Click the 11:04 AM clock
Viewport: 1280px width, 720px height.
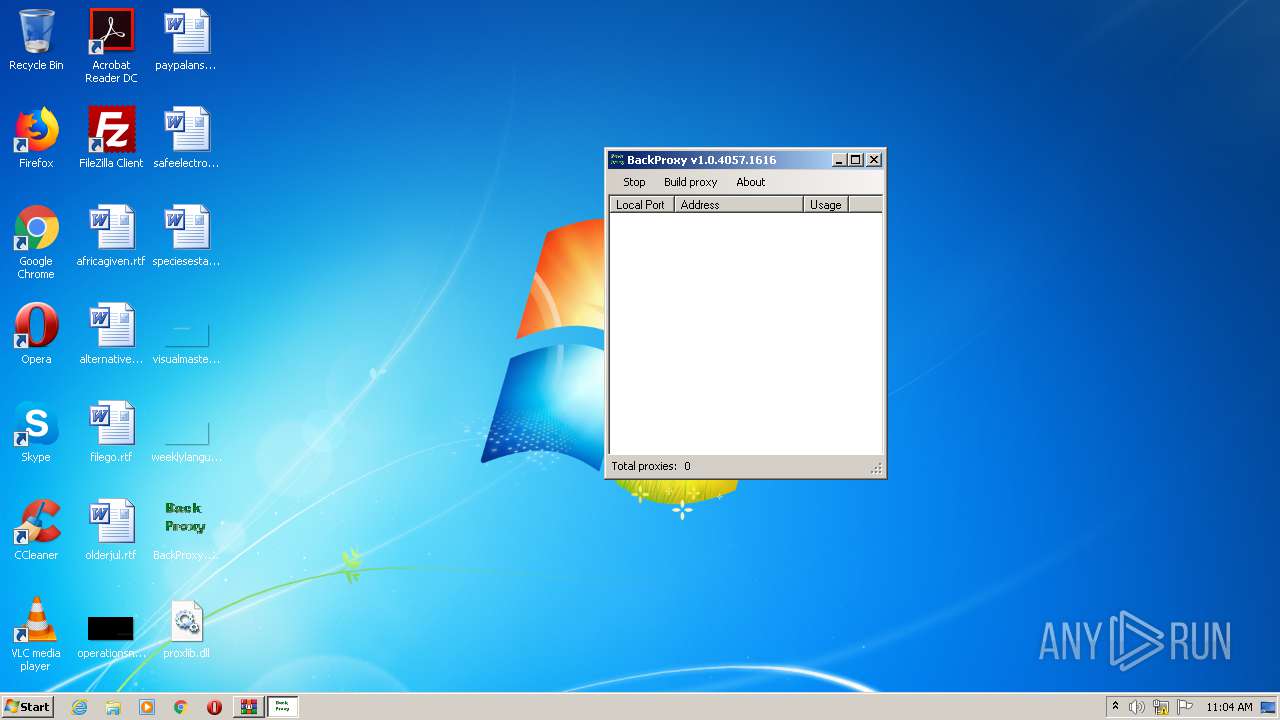point(1229,707)
